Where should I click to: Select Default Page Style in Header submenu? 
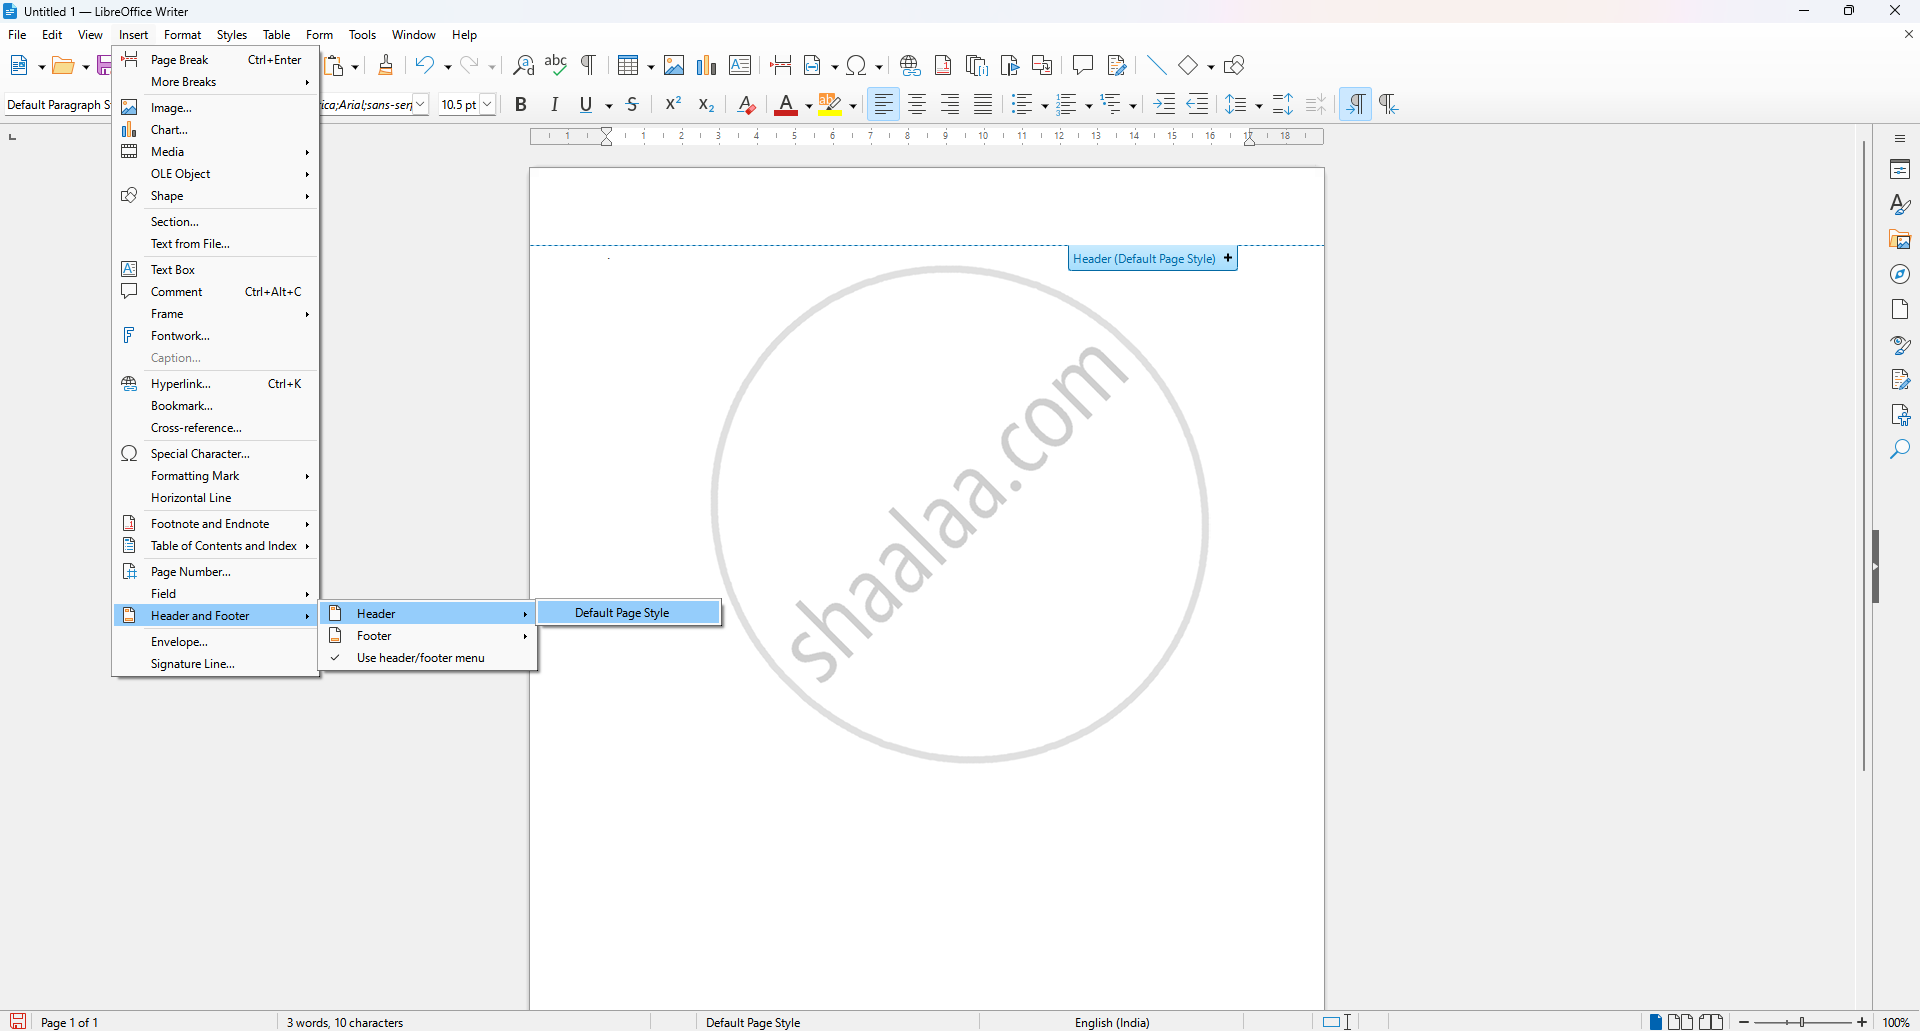[622, 613]
